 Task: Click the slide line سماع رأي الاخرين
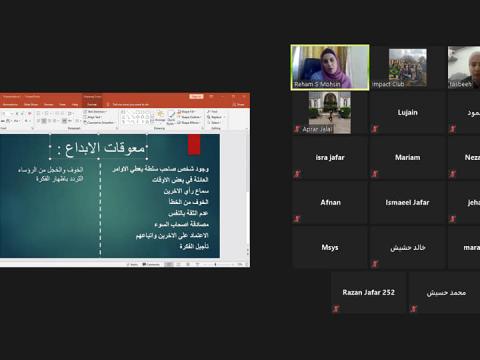pyautogui.click(x=186, y=191)
